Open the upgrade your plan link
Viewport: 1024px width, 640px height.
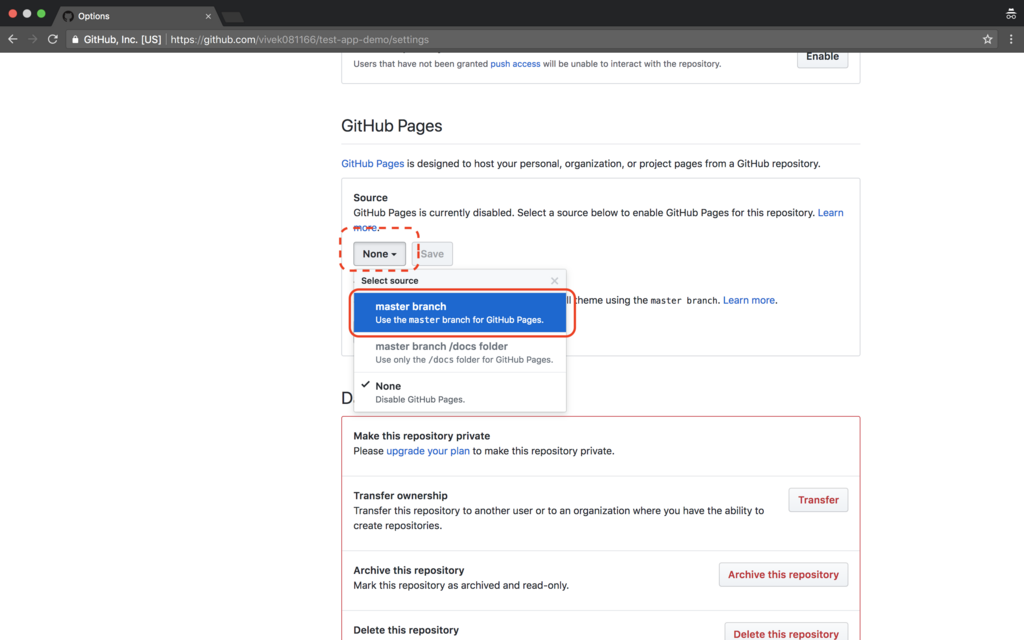click(x=428, y=451)
